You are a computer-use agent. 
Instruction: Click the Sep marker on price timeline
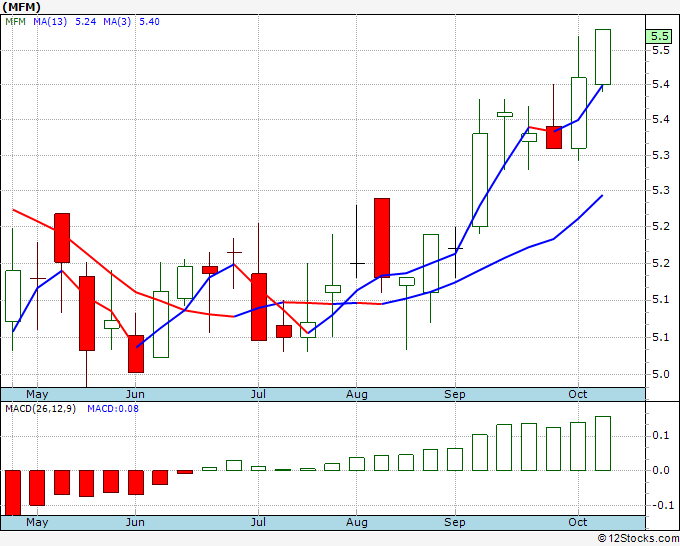(x=454, y=394)
